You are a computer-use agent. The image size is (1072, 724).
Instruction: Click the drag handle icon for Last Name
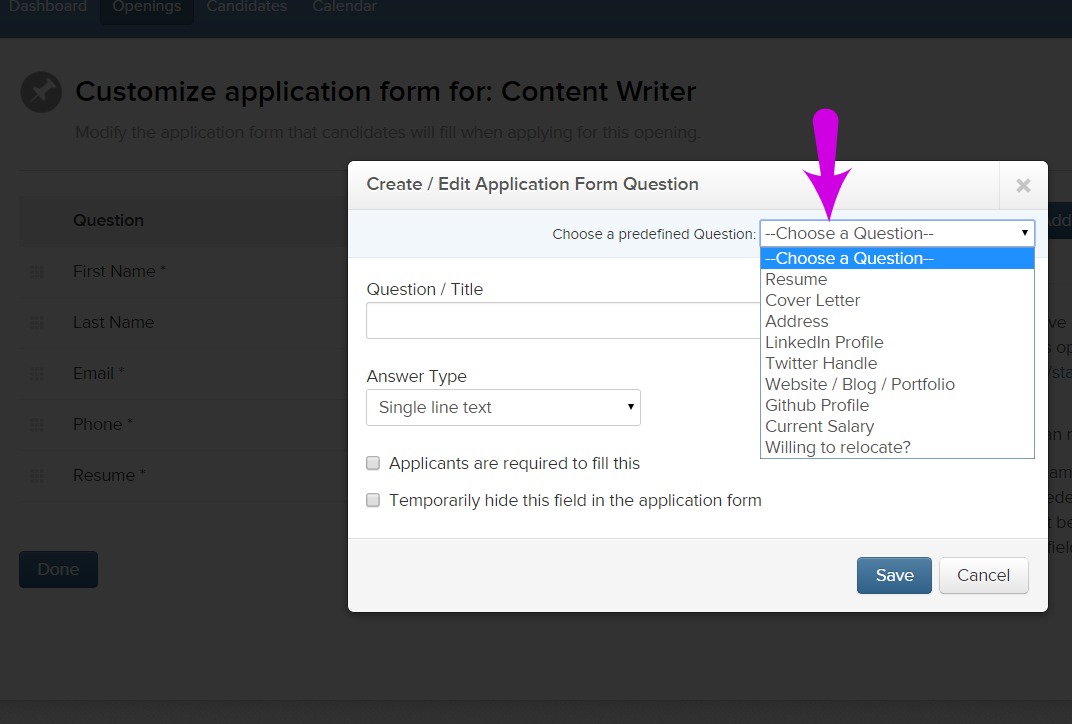coord(37,323)
